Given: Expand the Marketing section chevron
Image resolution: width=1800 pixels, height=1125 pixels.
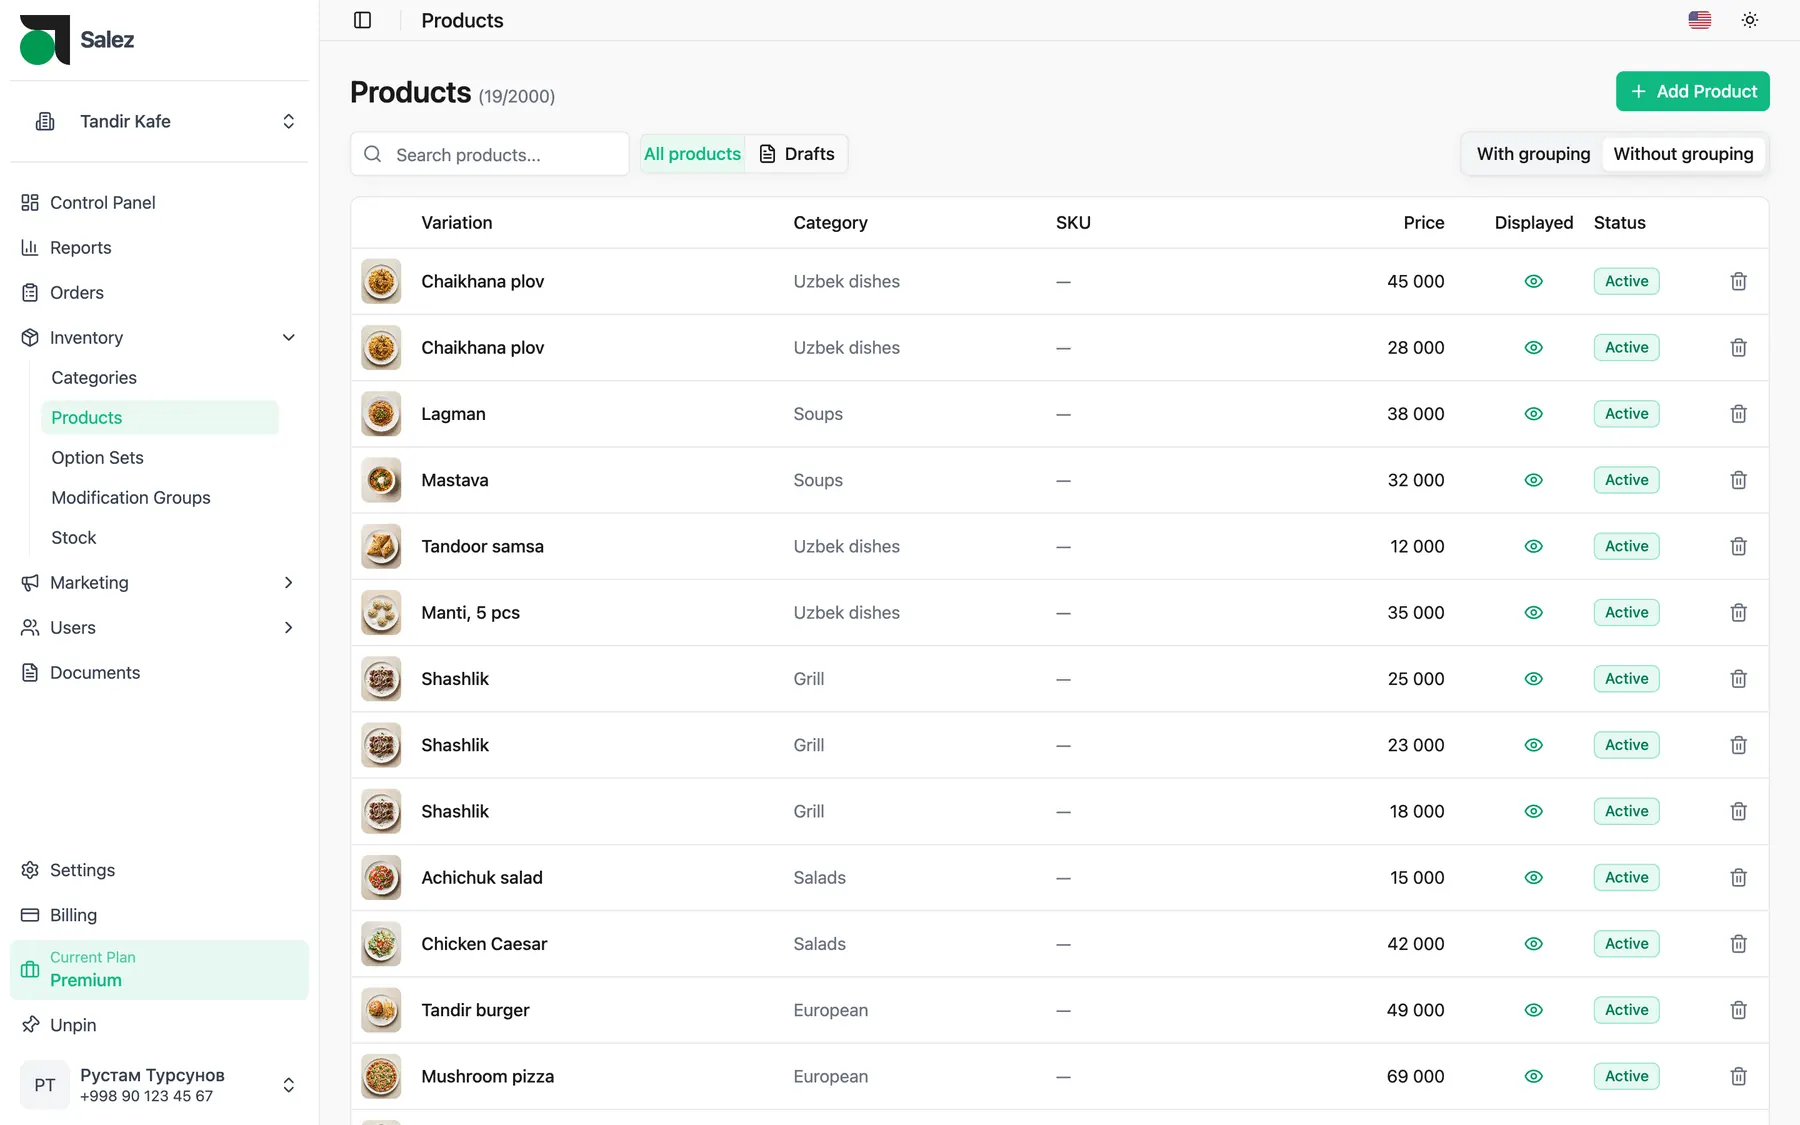Looking at the screenshot, I should coord(288,582).
